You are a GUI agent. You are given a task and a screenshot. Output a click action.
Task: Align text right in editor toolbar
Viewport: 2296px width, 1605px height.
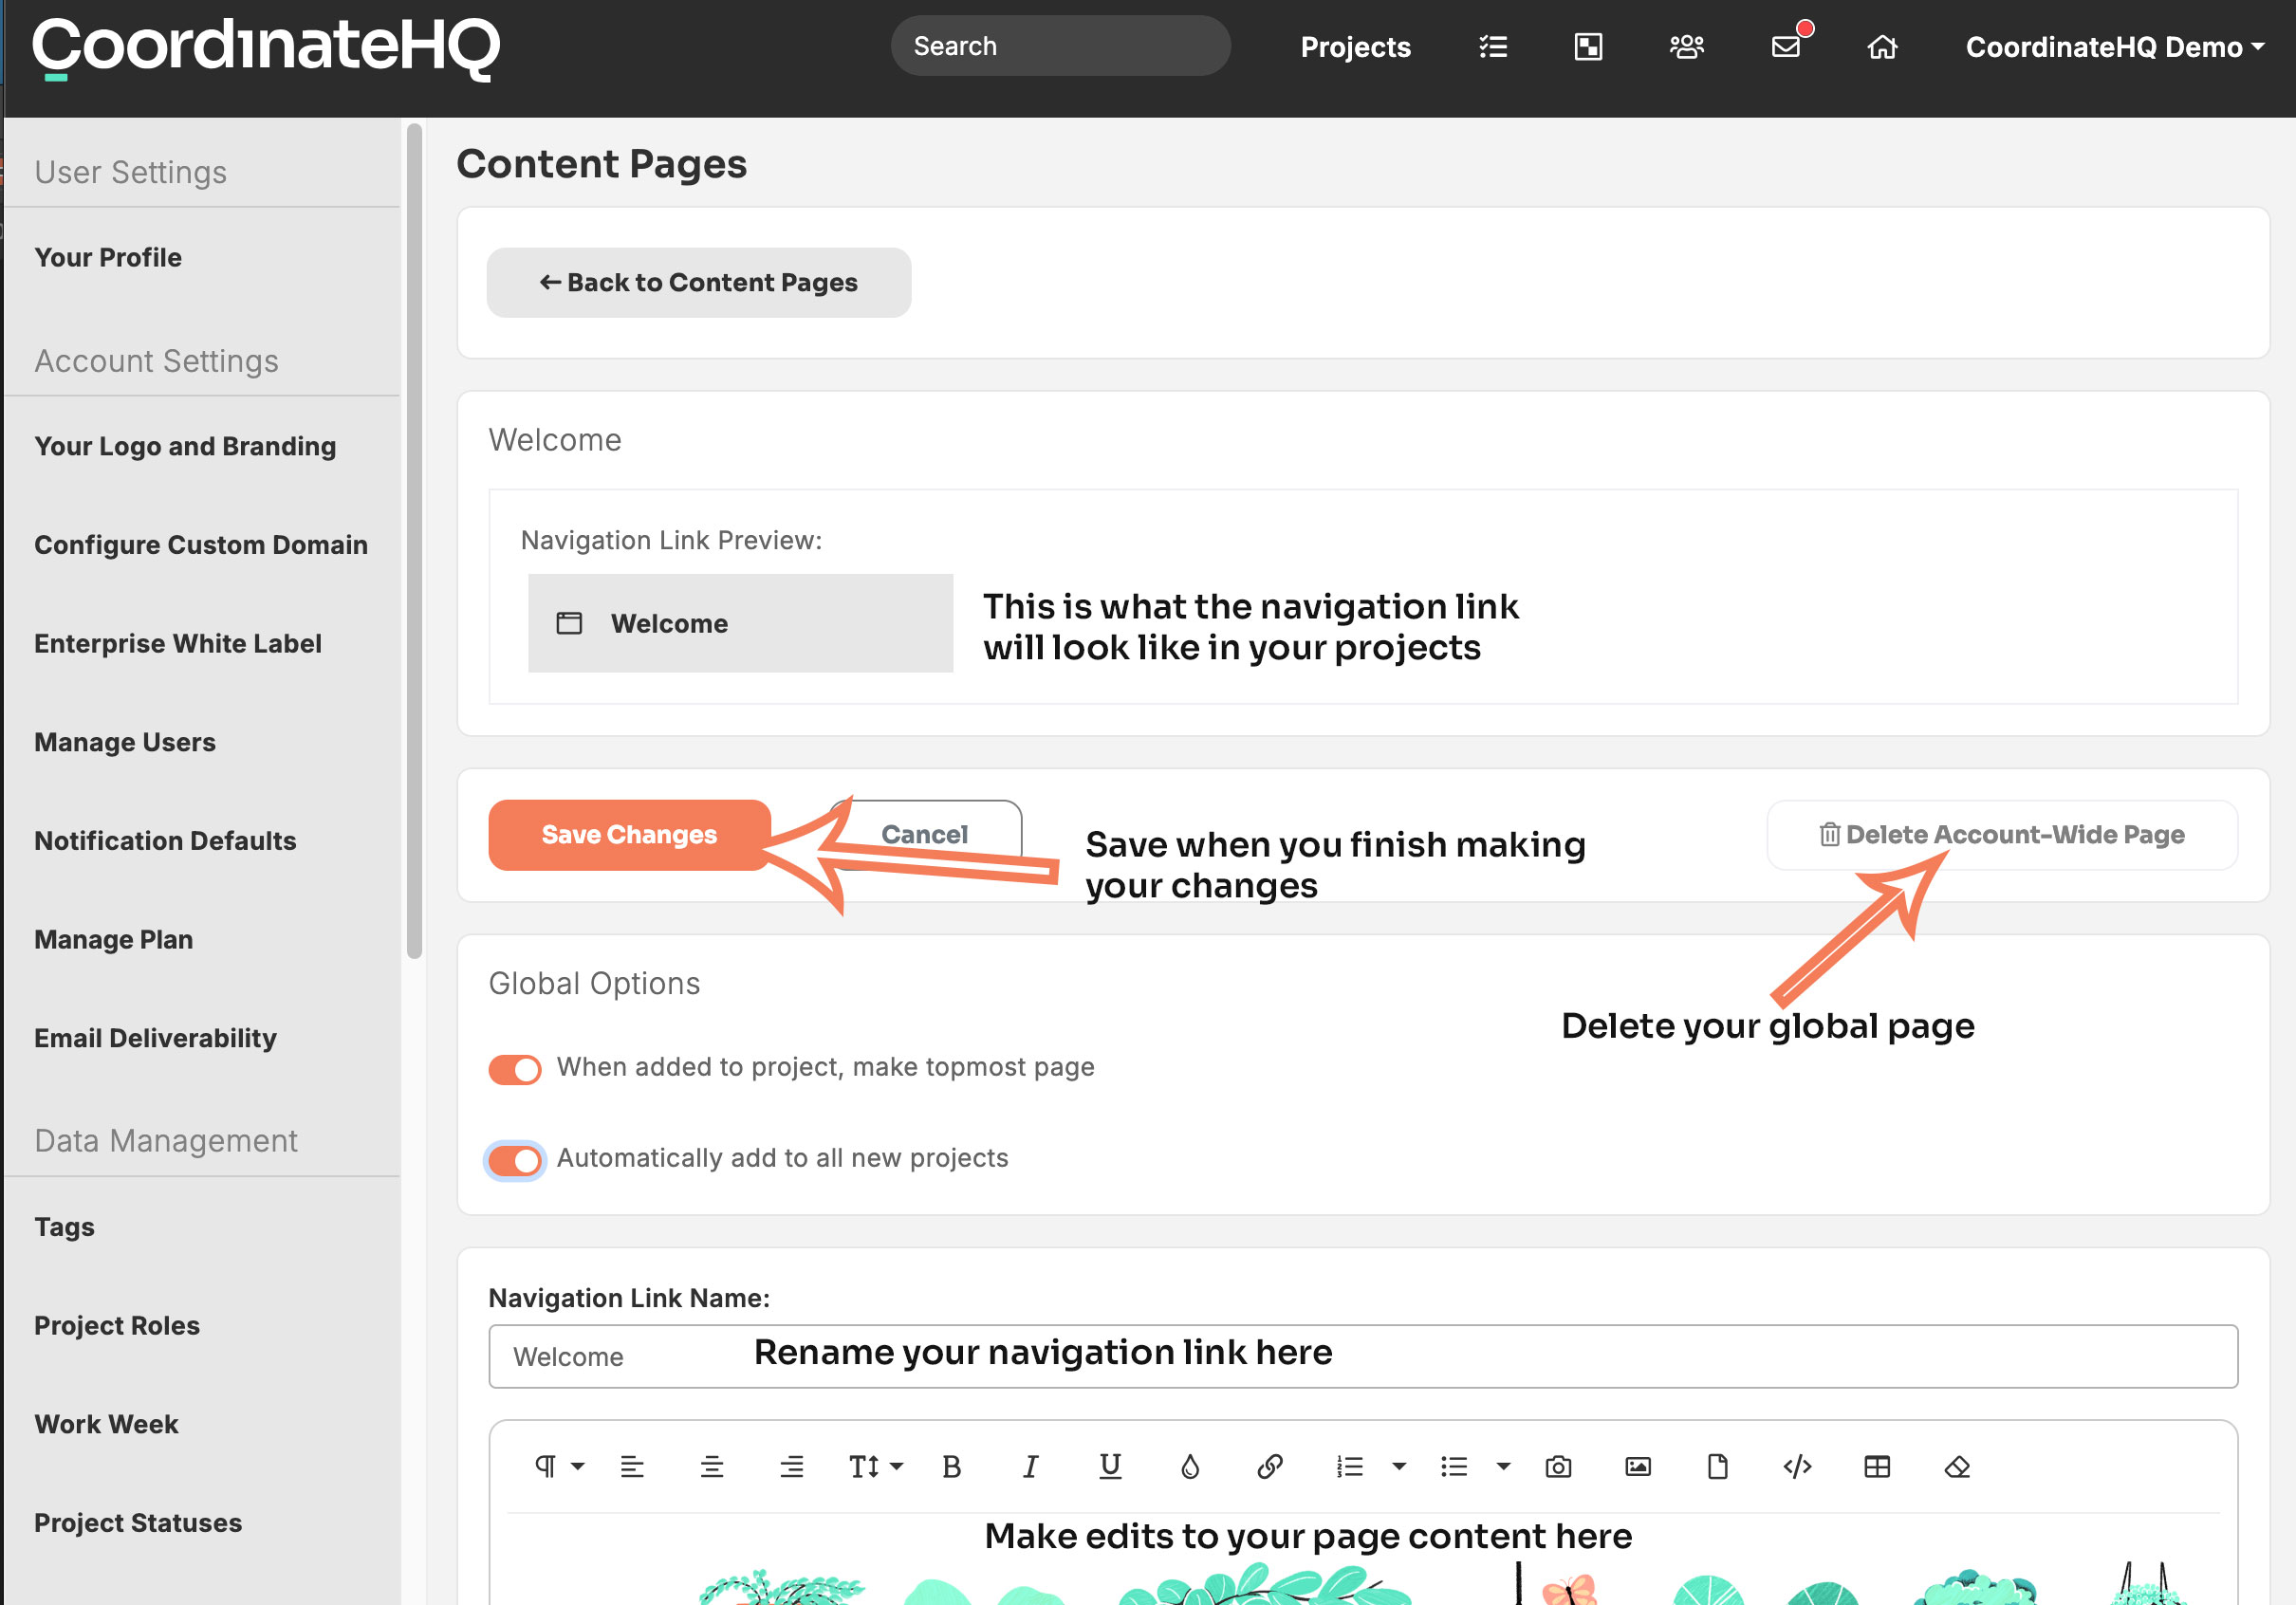point(791,1466)
